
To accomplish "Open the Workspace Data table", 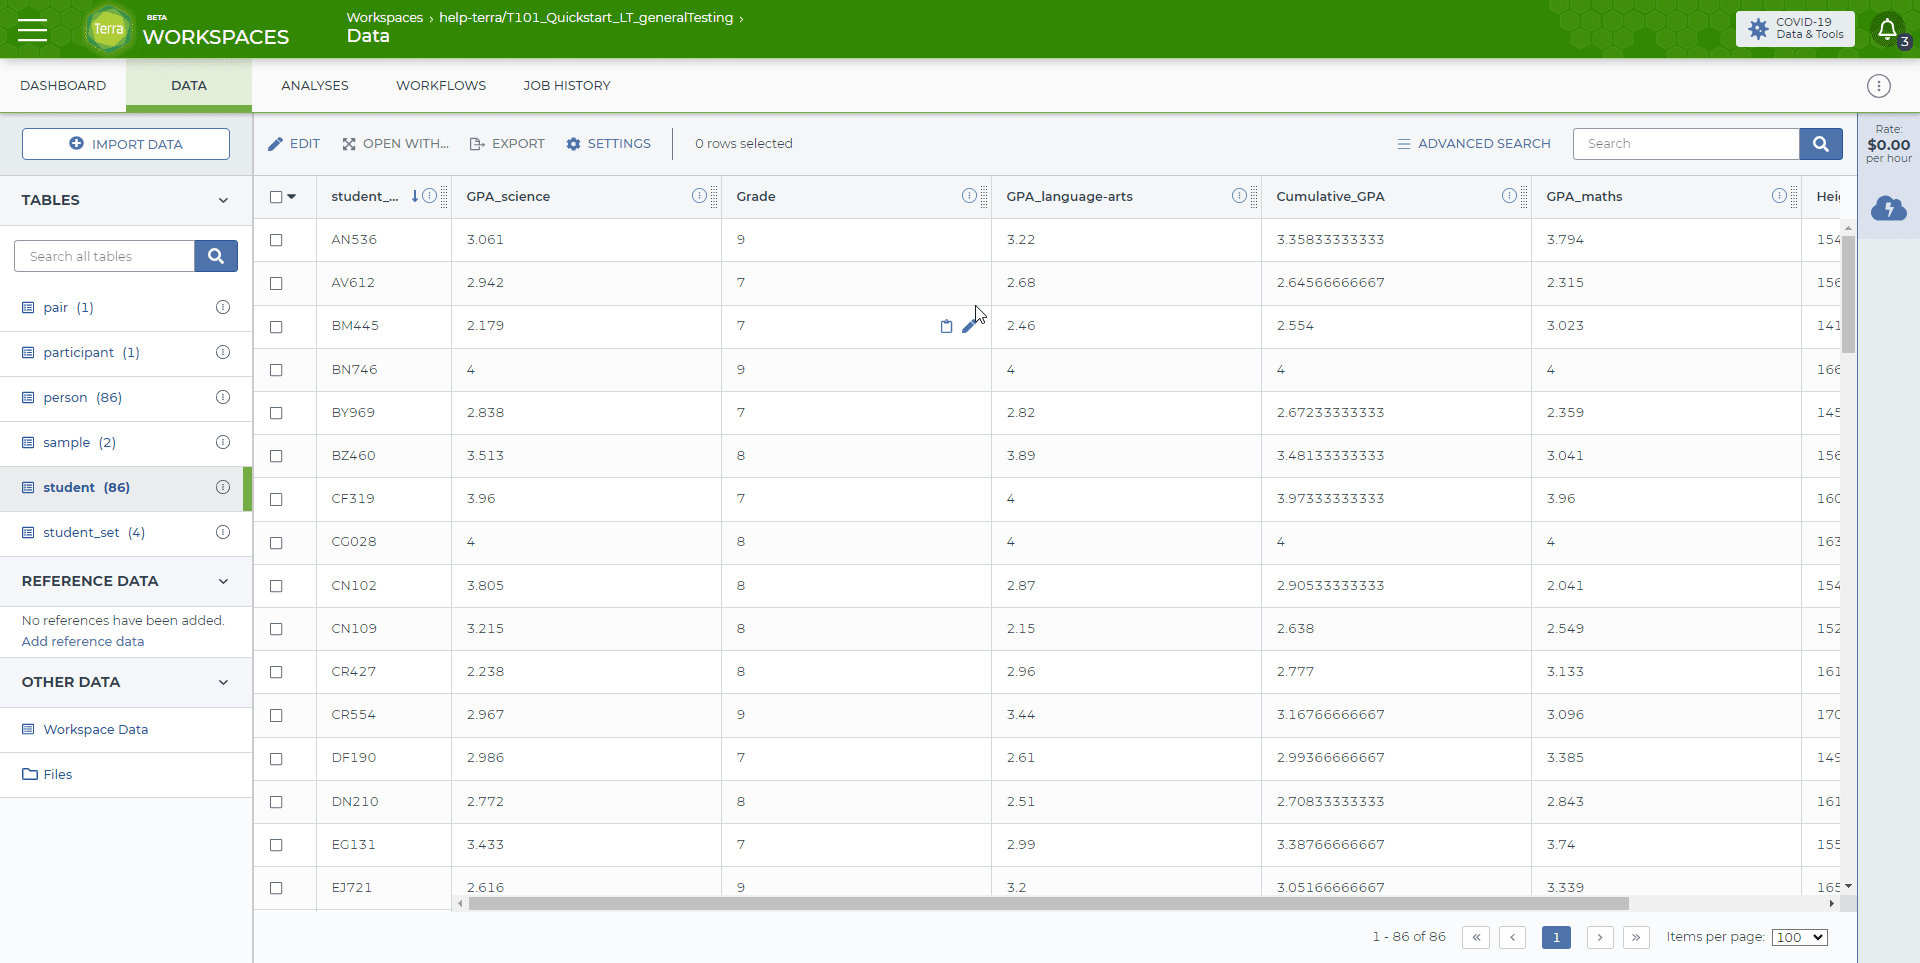I will [95, 729].
